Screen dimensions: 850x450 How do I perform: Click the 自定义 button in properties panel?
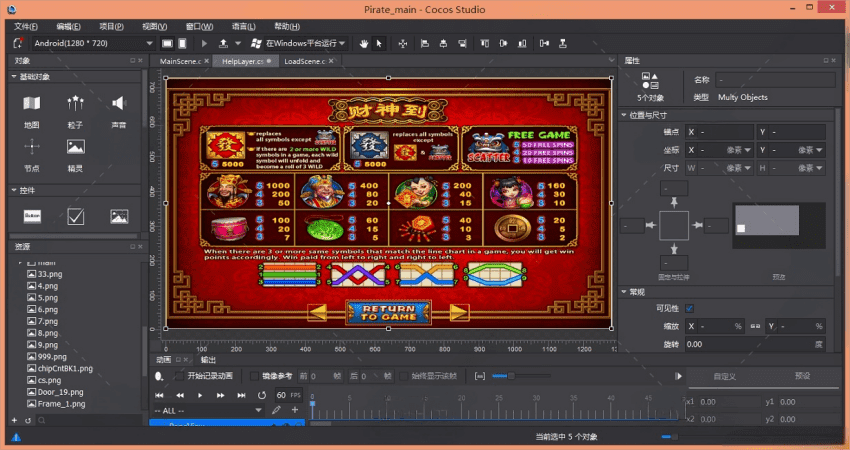coord(726,376)
